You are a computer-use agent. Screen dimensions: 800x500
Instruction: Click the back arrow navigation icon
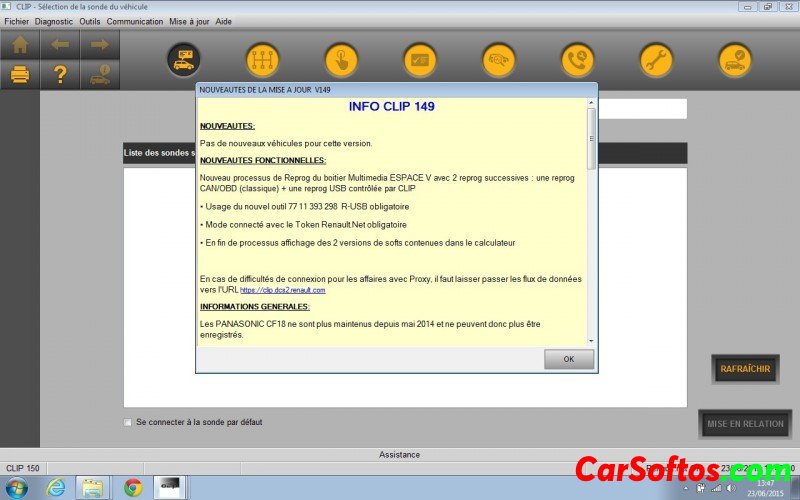pos(60,45)
